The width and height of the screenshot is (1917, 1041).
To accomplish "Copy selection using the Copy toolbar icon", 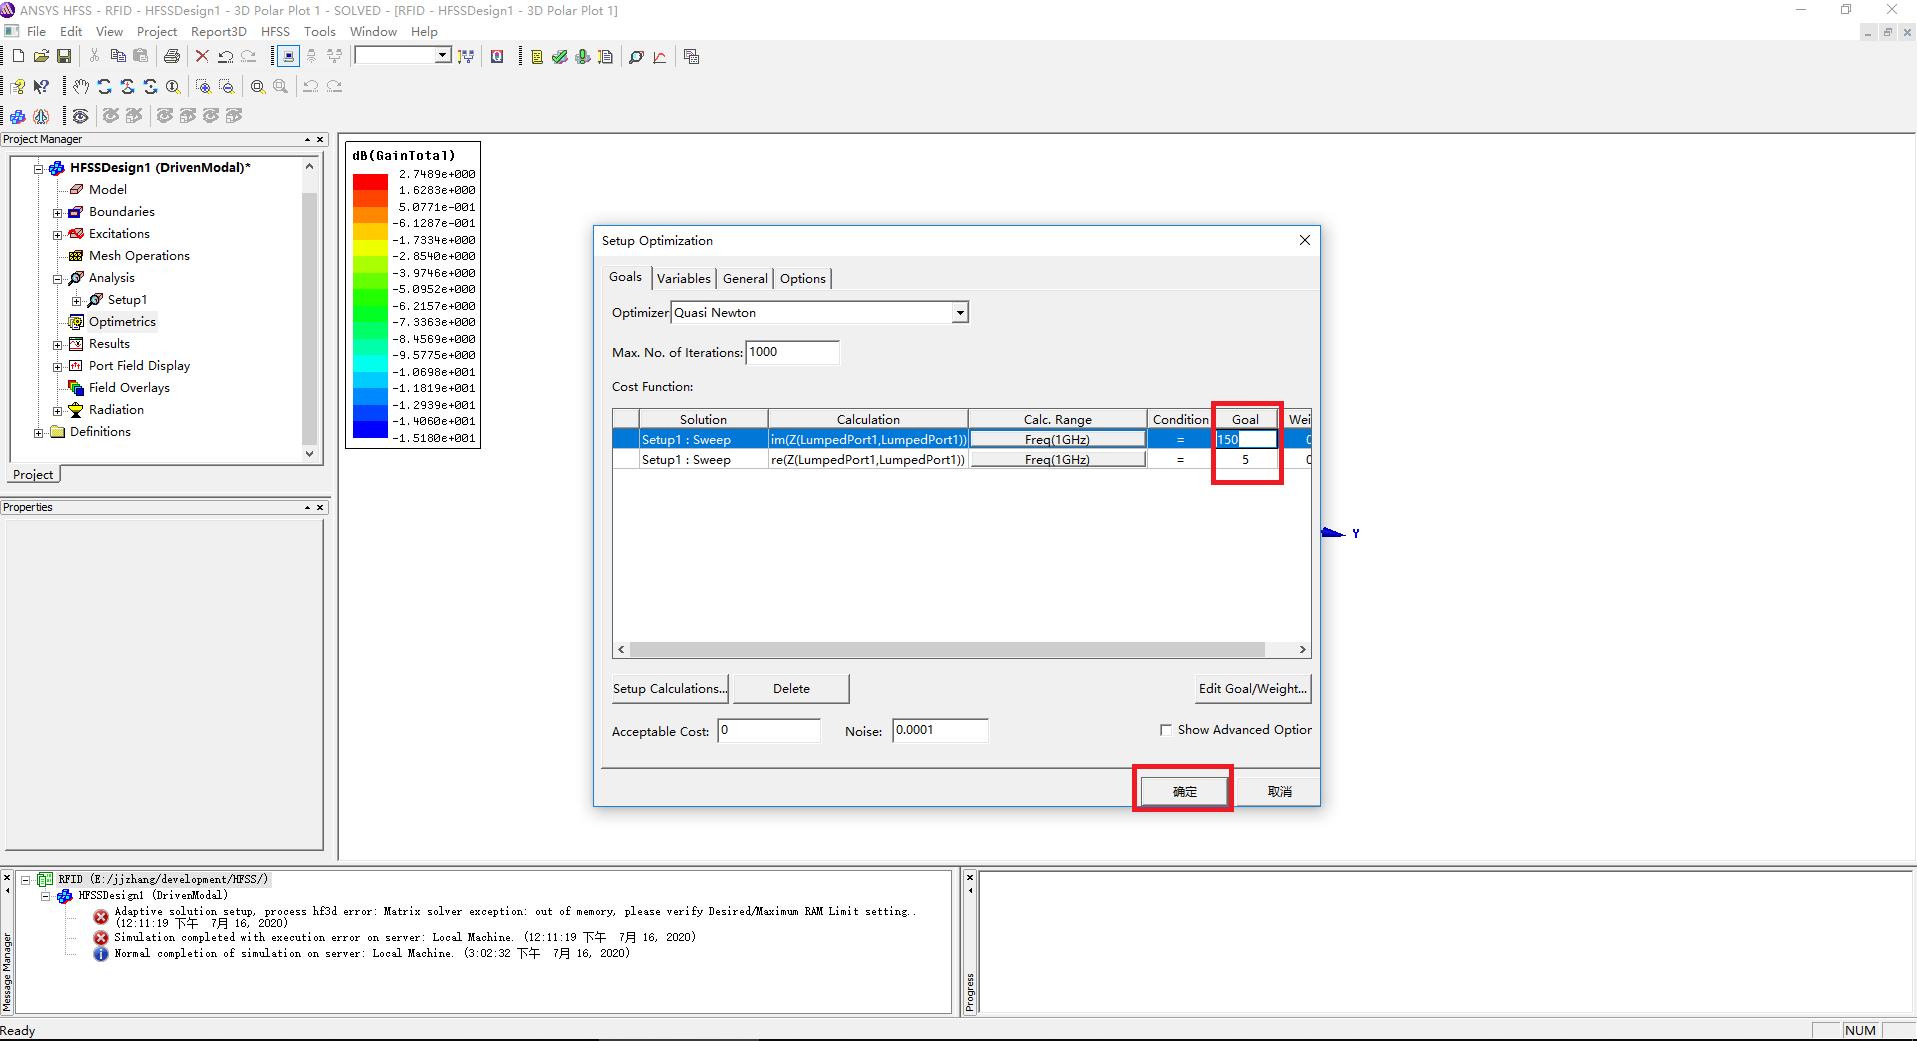I will click(118, 57).
